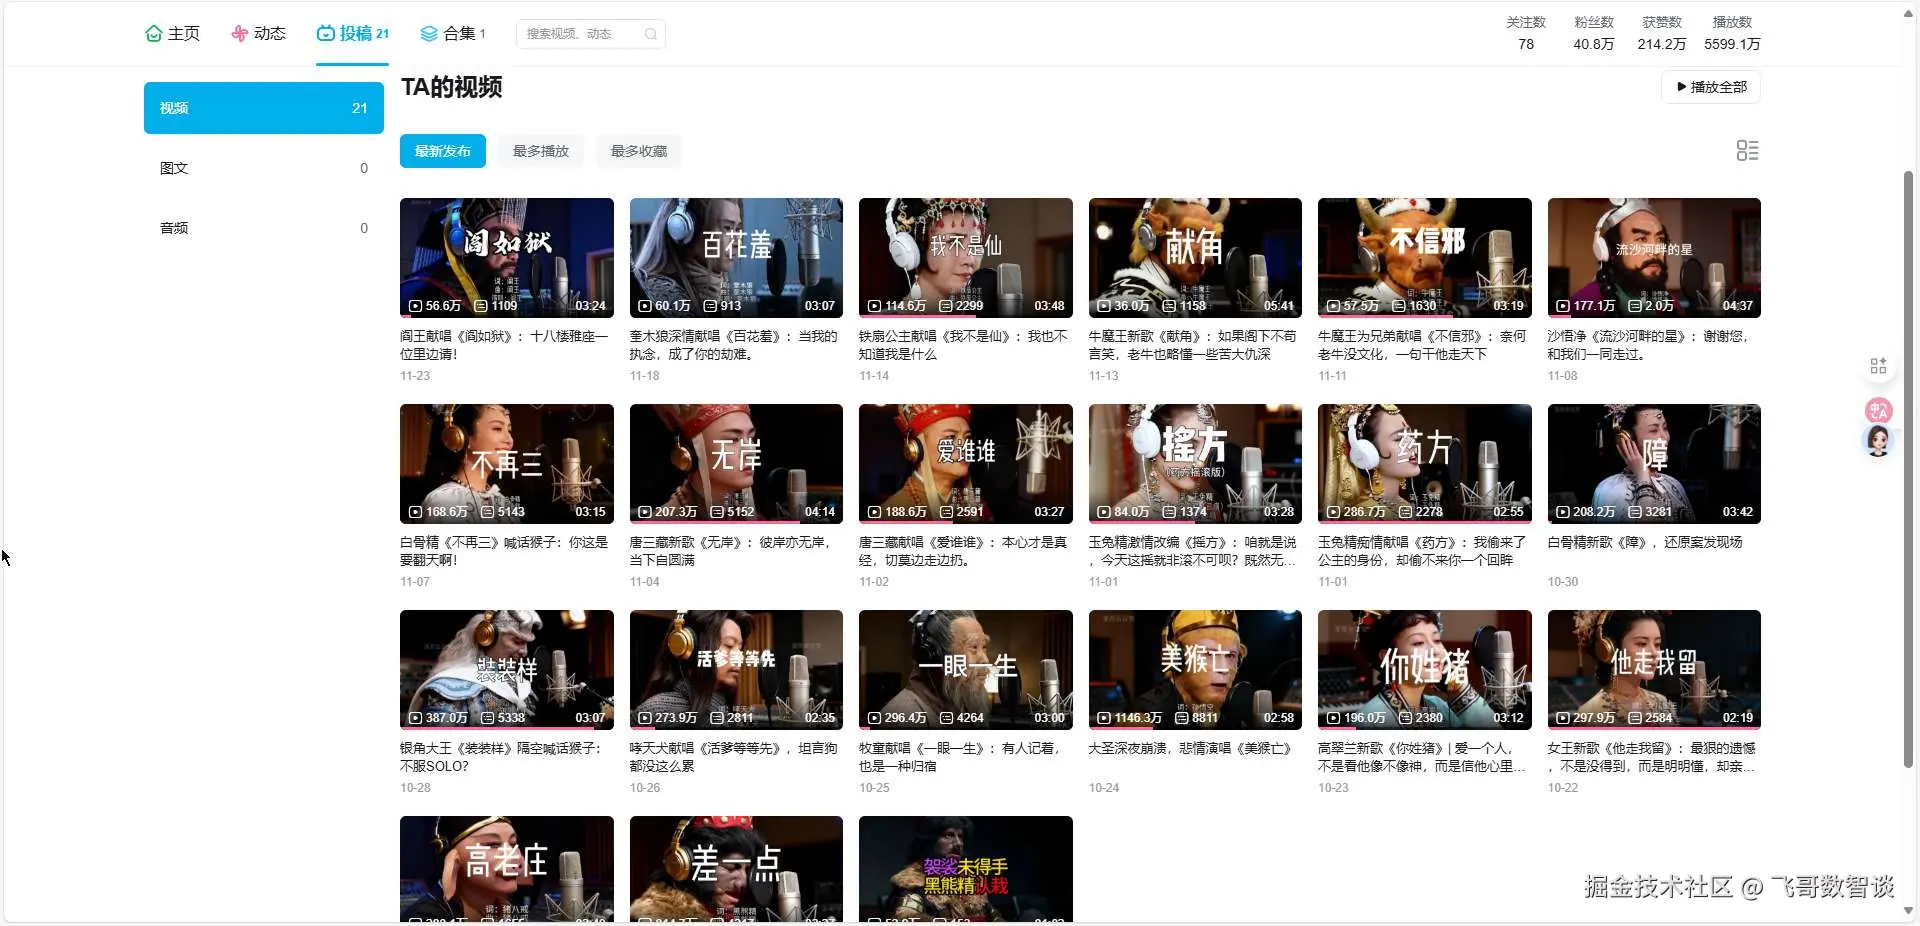Viewport: 1920px width, 926px height.
Task: Open the 一眼一生 video thumbnail
Action: click(x=966, y=670)
